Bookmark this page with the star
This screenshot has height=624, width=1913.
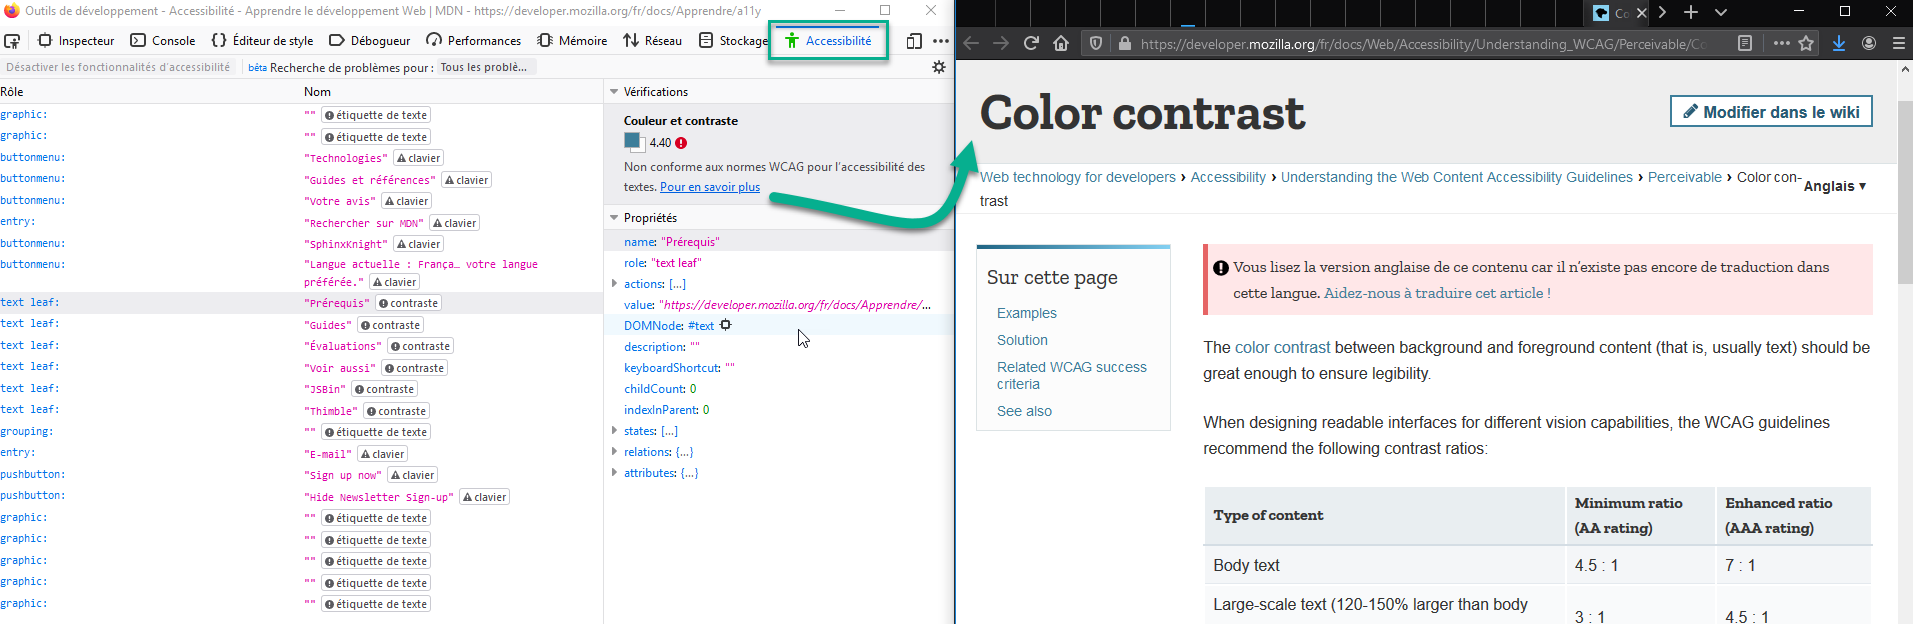pyautogui.click(x=1806, y=43)
